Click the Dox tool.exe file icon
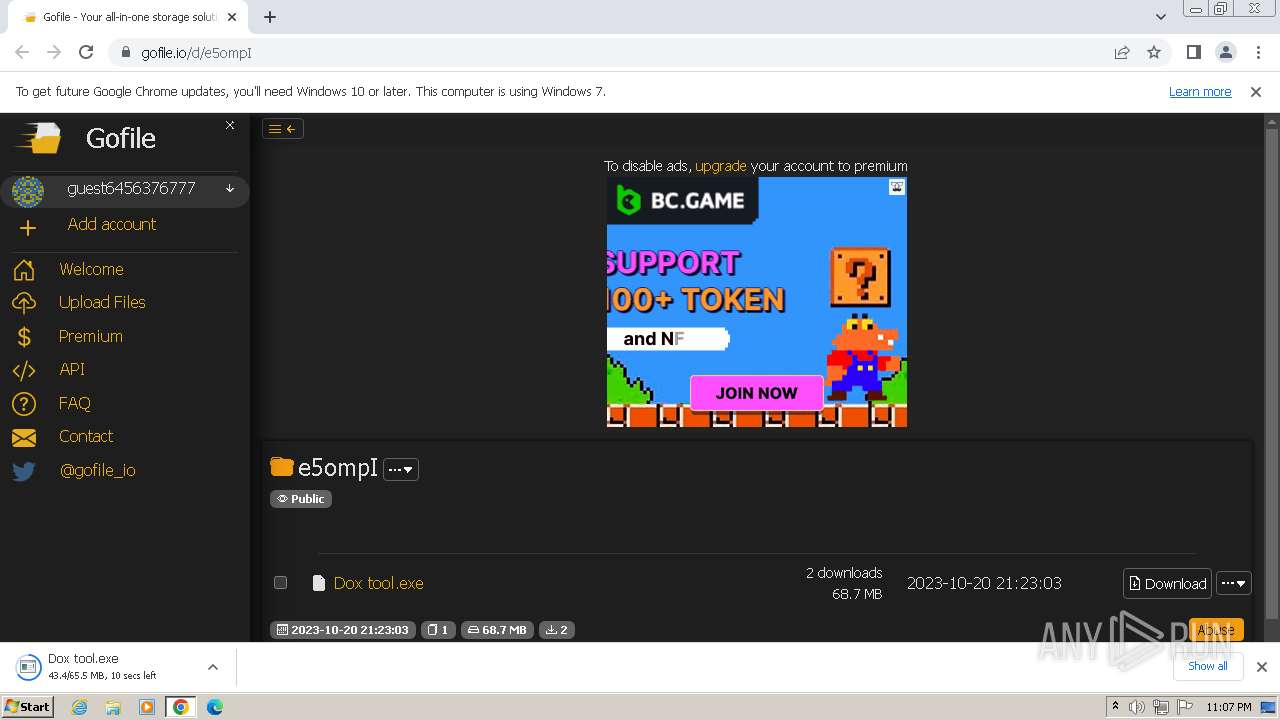1280x720 pixels. tap(319, 583)
